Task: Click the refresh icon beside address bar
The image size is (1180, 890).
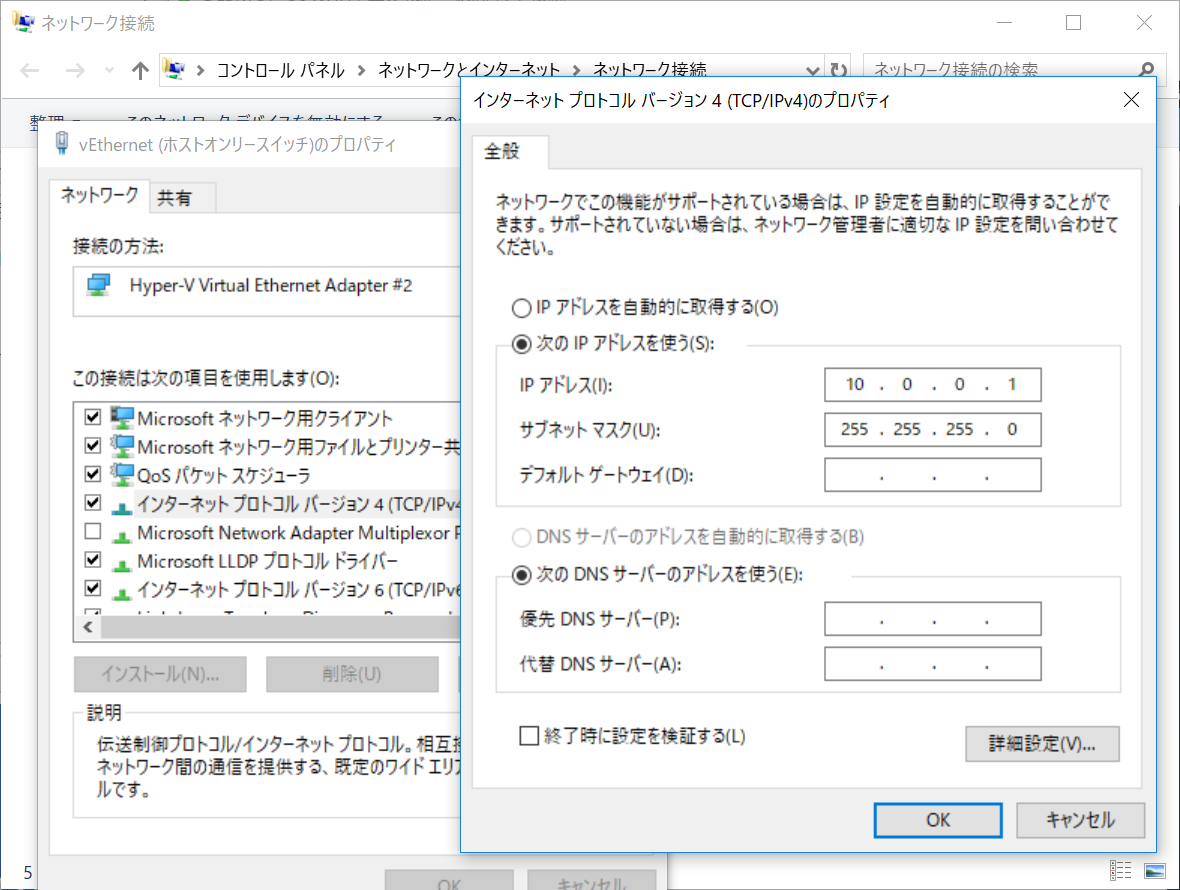Action: 839,70
